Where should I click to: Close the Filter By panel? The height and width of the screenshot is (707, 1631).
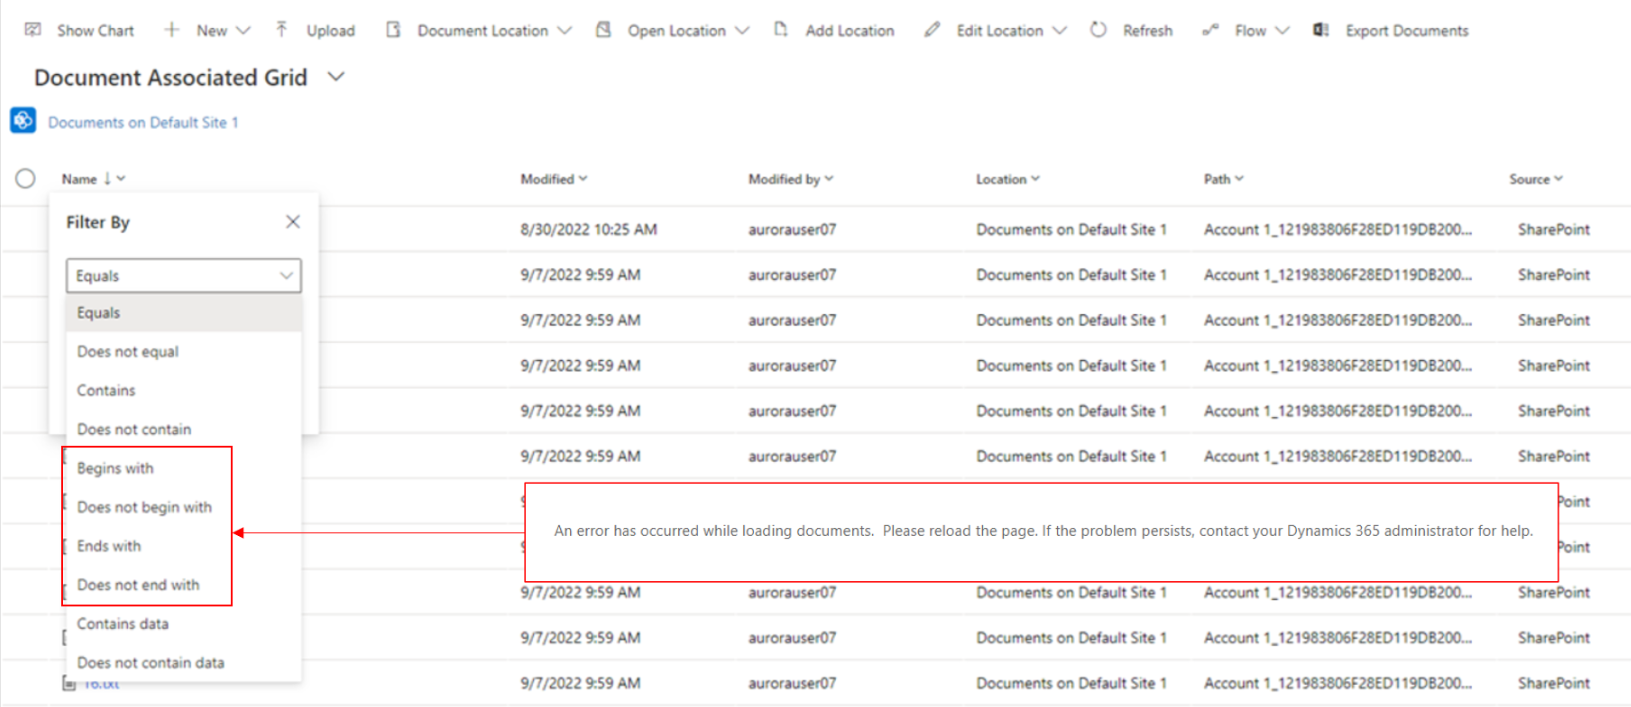tap(292, 222)
